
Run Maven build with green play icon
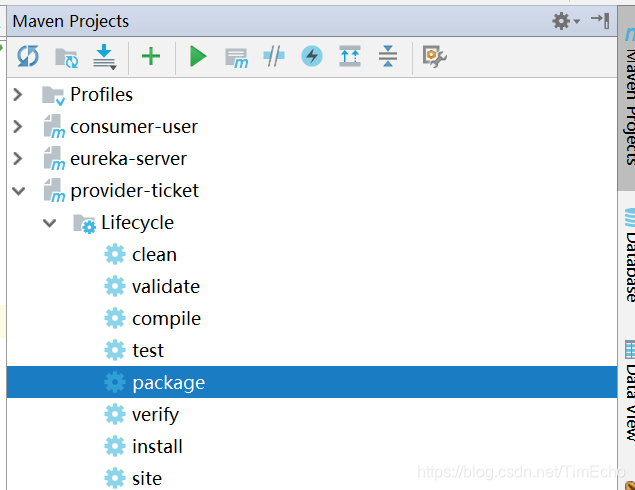point(198,56)
